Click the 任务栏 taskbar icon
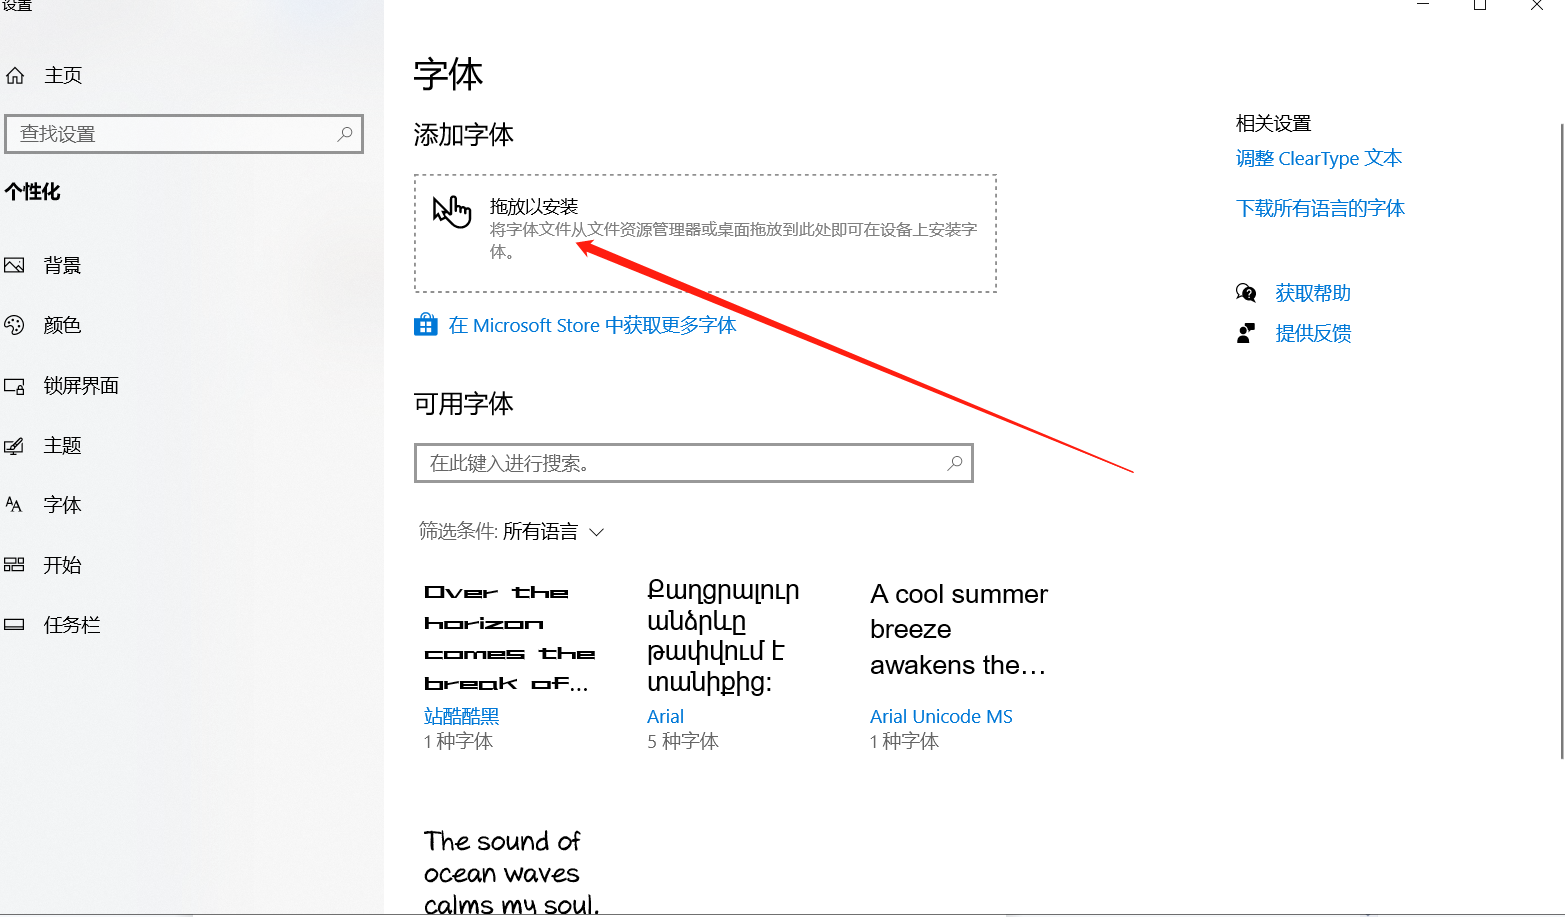 click(14, 625)
